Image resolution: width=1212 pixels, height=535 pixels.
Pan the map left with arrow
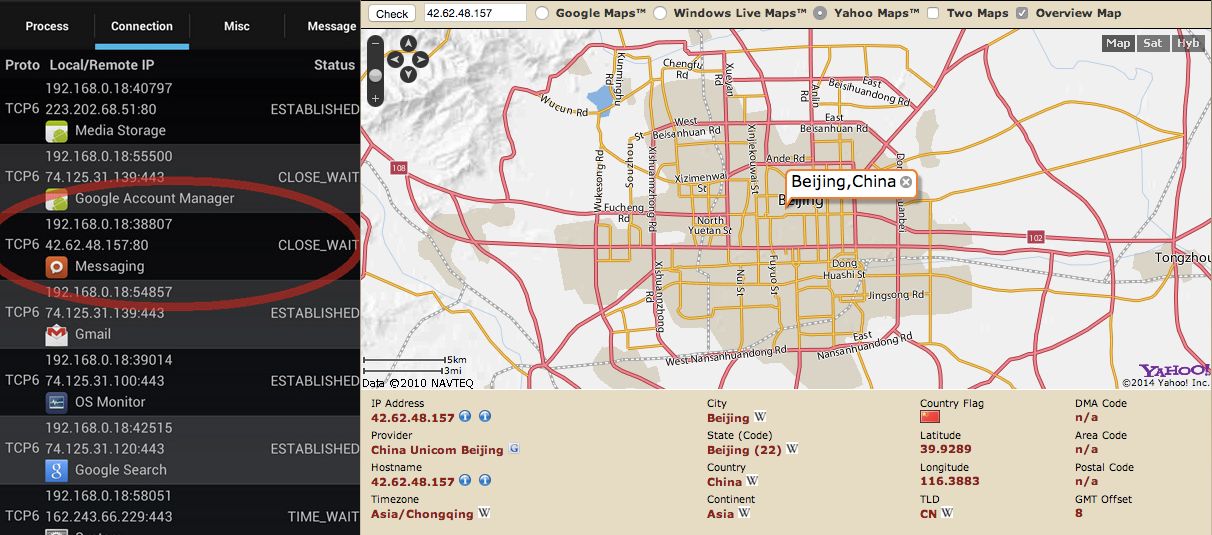[393, 59]
